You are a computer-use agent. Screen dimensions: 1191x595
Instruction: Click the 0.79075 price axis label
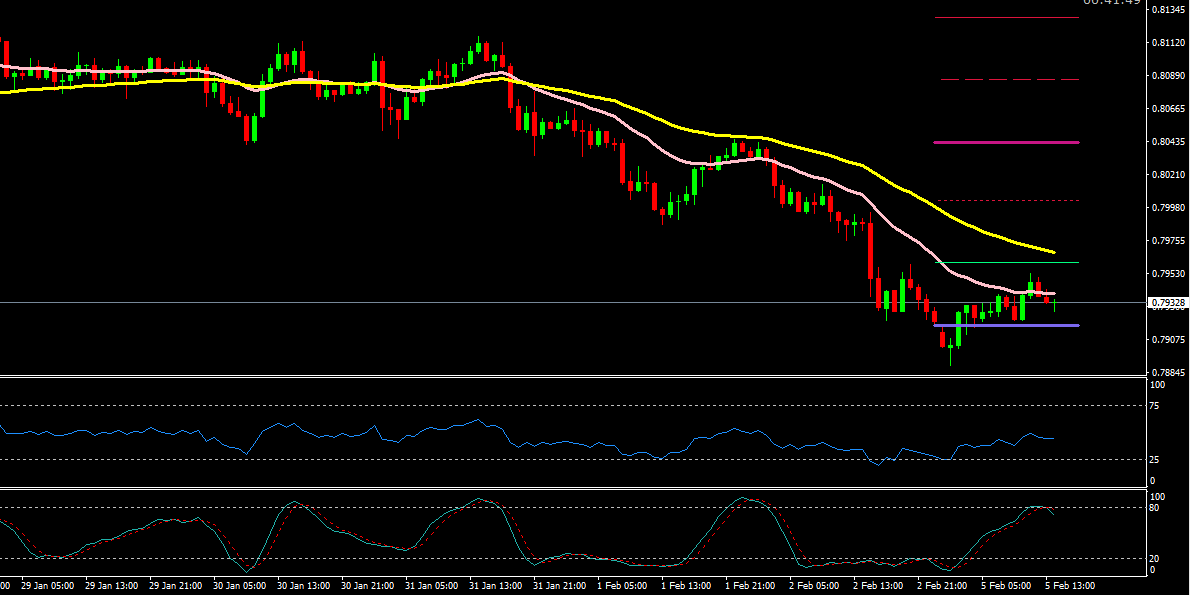[1168, 340]
